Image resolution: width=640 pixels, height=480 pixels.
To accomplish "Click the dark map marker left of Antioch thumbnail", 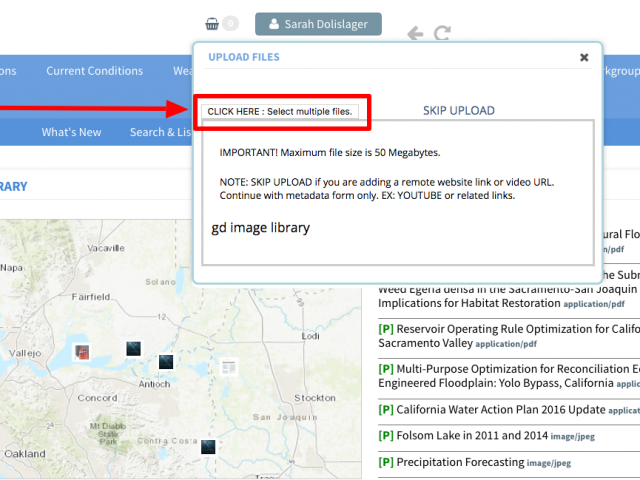I will tap(133, 348).
